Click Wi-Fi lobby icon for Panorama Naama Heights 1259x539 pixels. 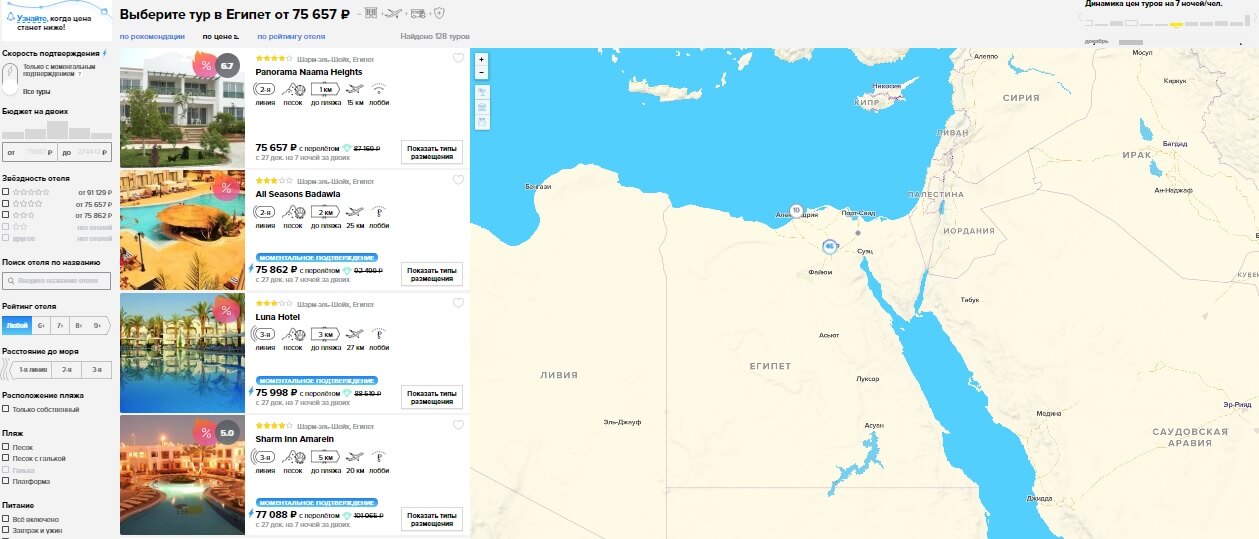point(380,90)
